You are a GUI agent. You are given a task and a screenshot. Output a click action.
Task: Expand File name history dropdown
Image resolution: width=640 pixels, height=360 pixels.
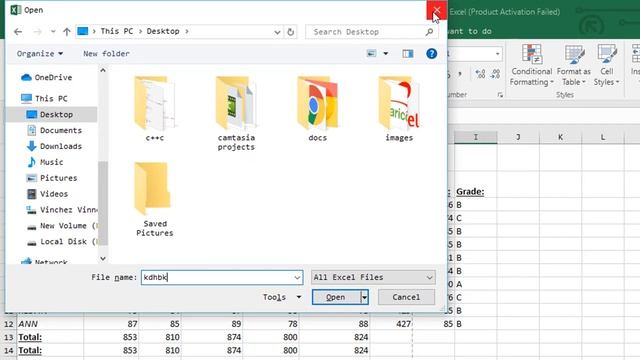[297, 278]
